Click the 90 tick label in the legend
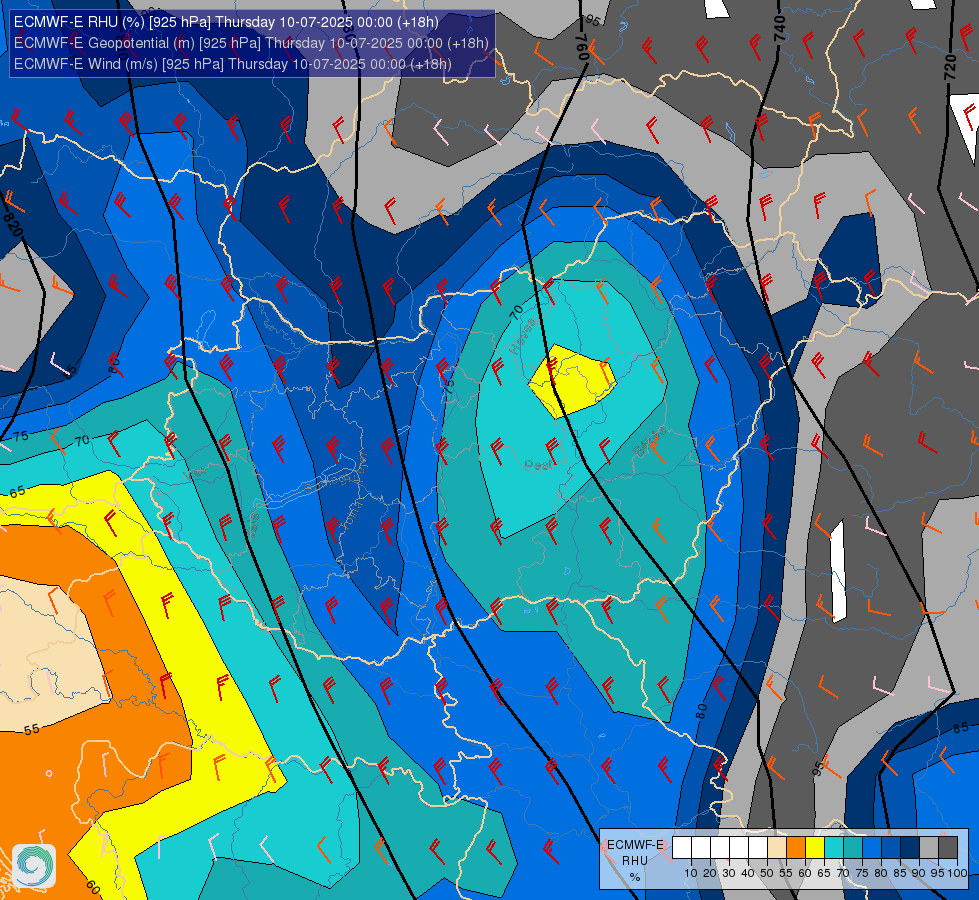This screenshot has width=979, height=900. click(919, 873)
